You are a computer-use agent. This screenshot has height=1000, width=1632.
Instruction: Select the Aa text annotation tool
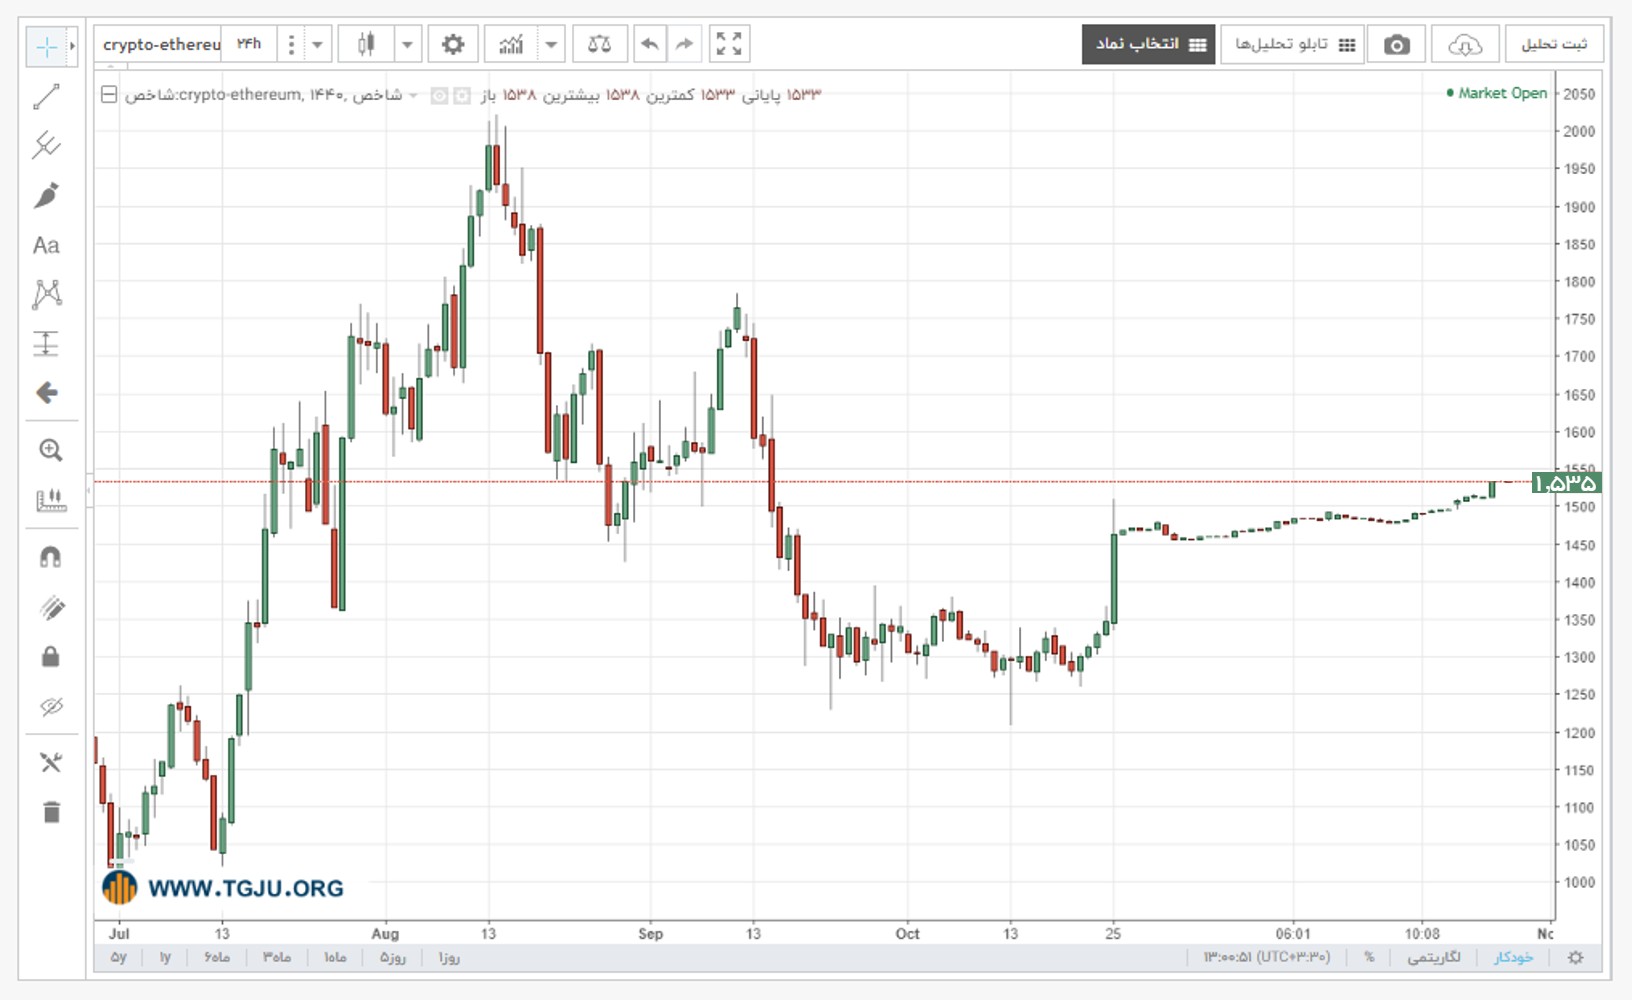pyautogui.click(x=46, y=245)
